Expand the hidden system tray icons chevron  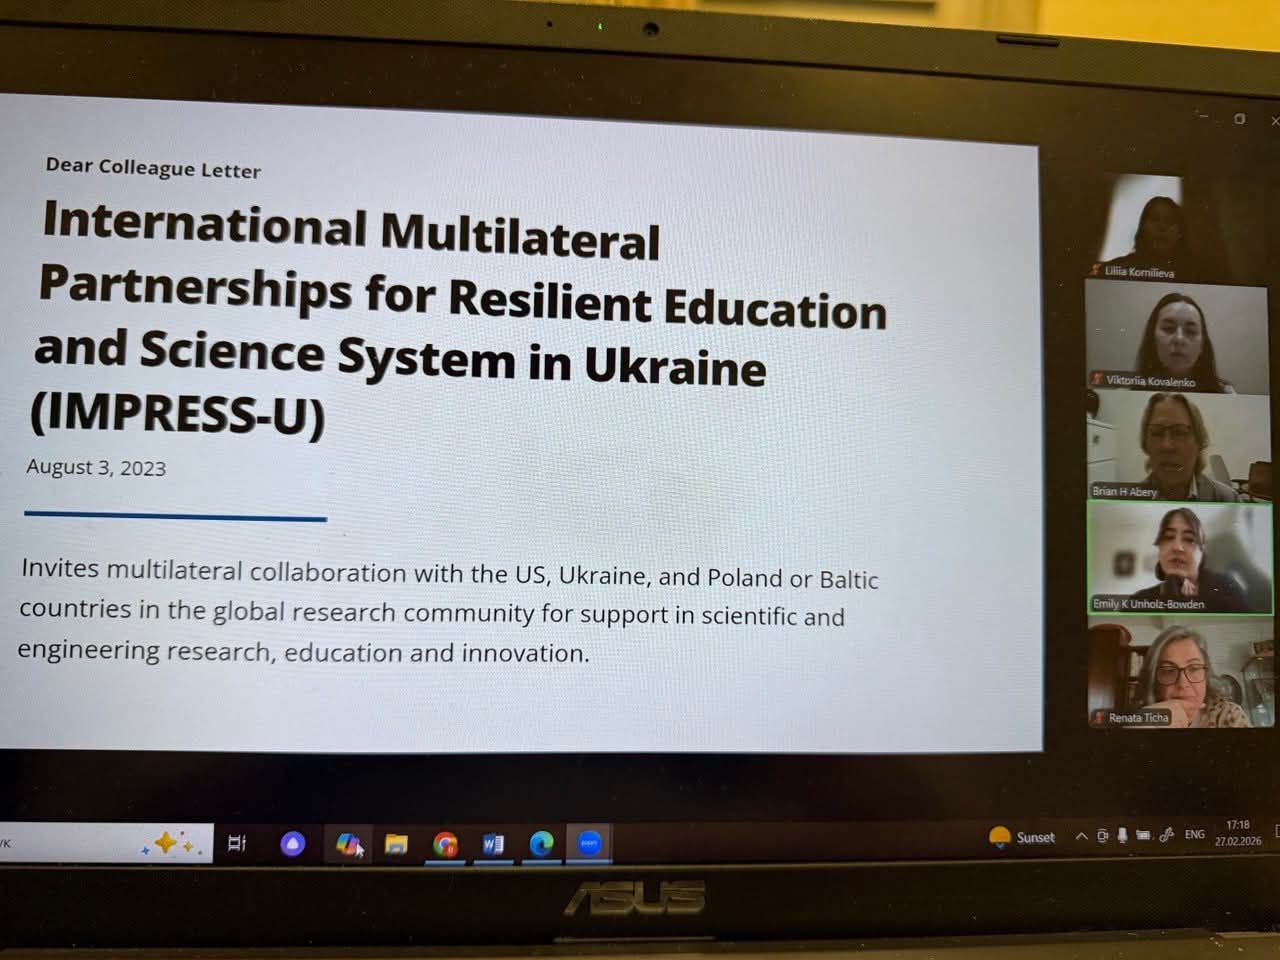1081,837
